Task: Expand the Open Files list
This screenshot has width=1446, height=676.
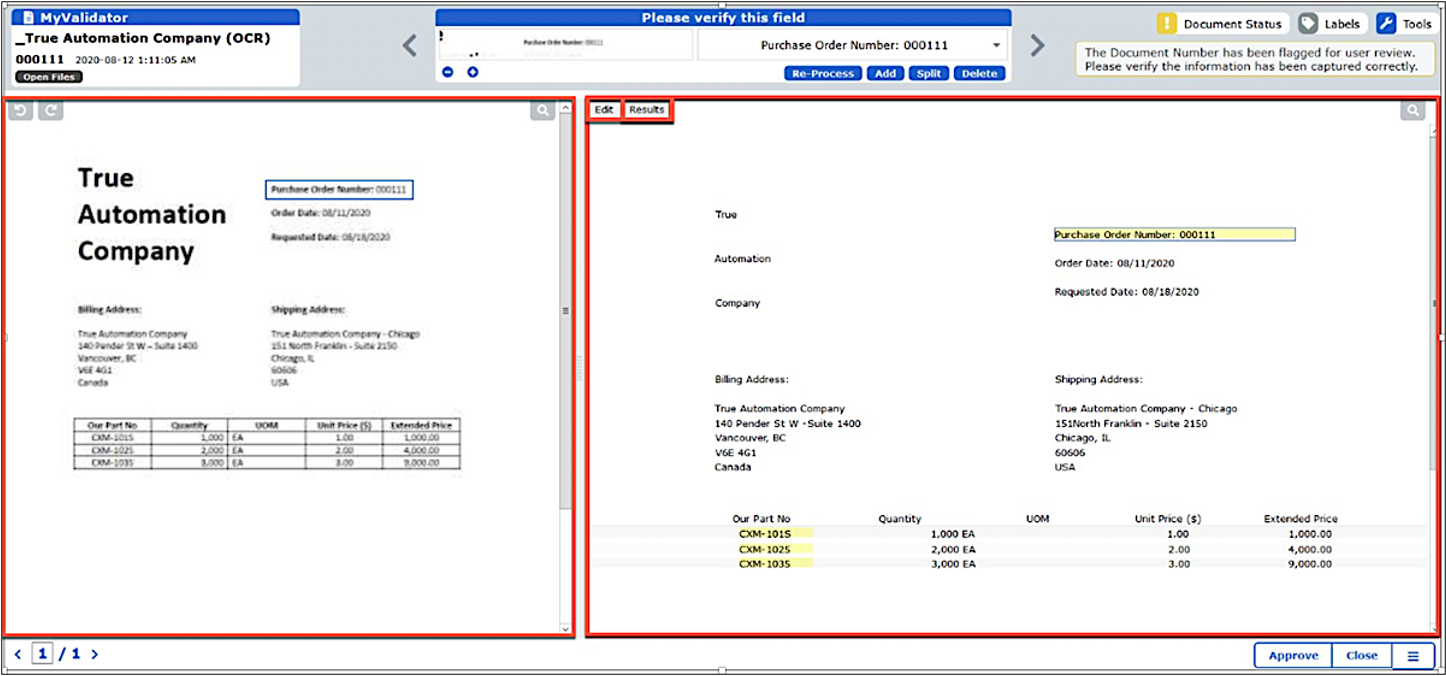Action: tap(49, 77)
